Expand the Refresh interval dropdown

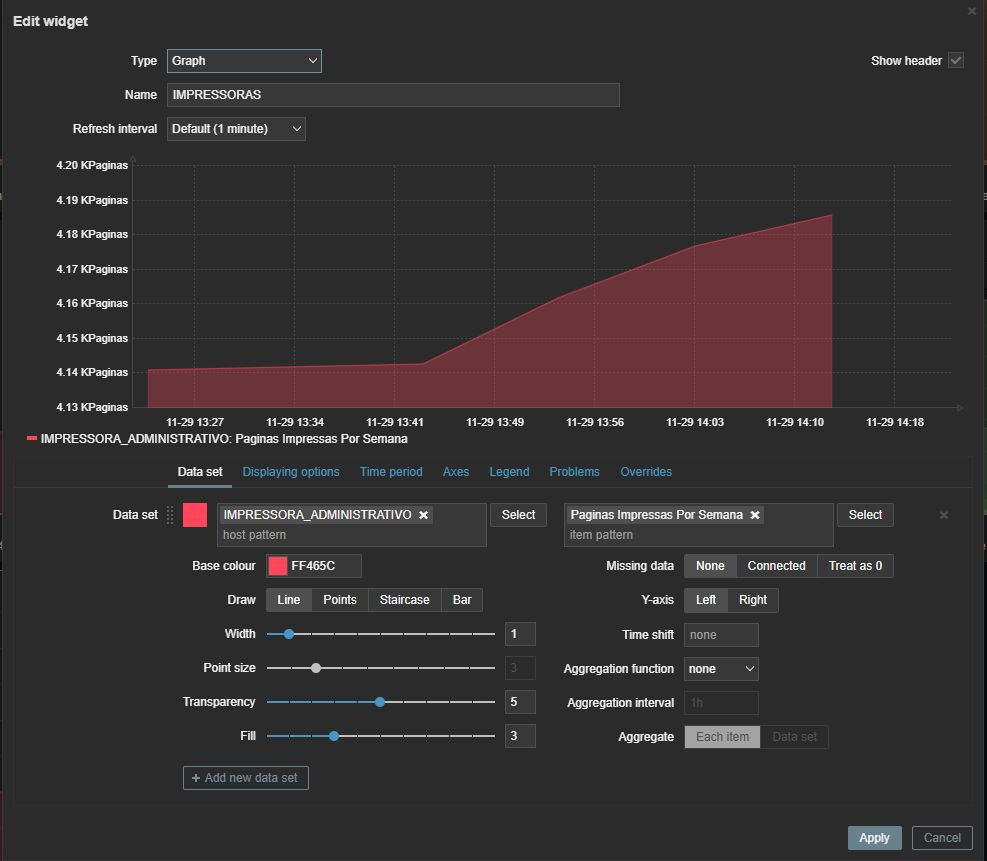[x=236, y=129]
